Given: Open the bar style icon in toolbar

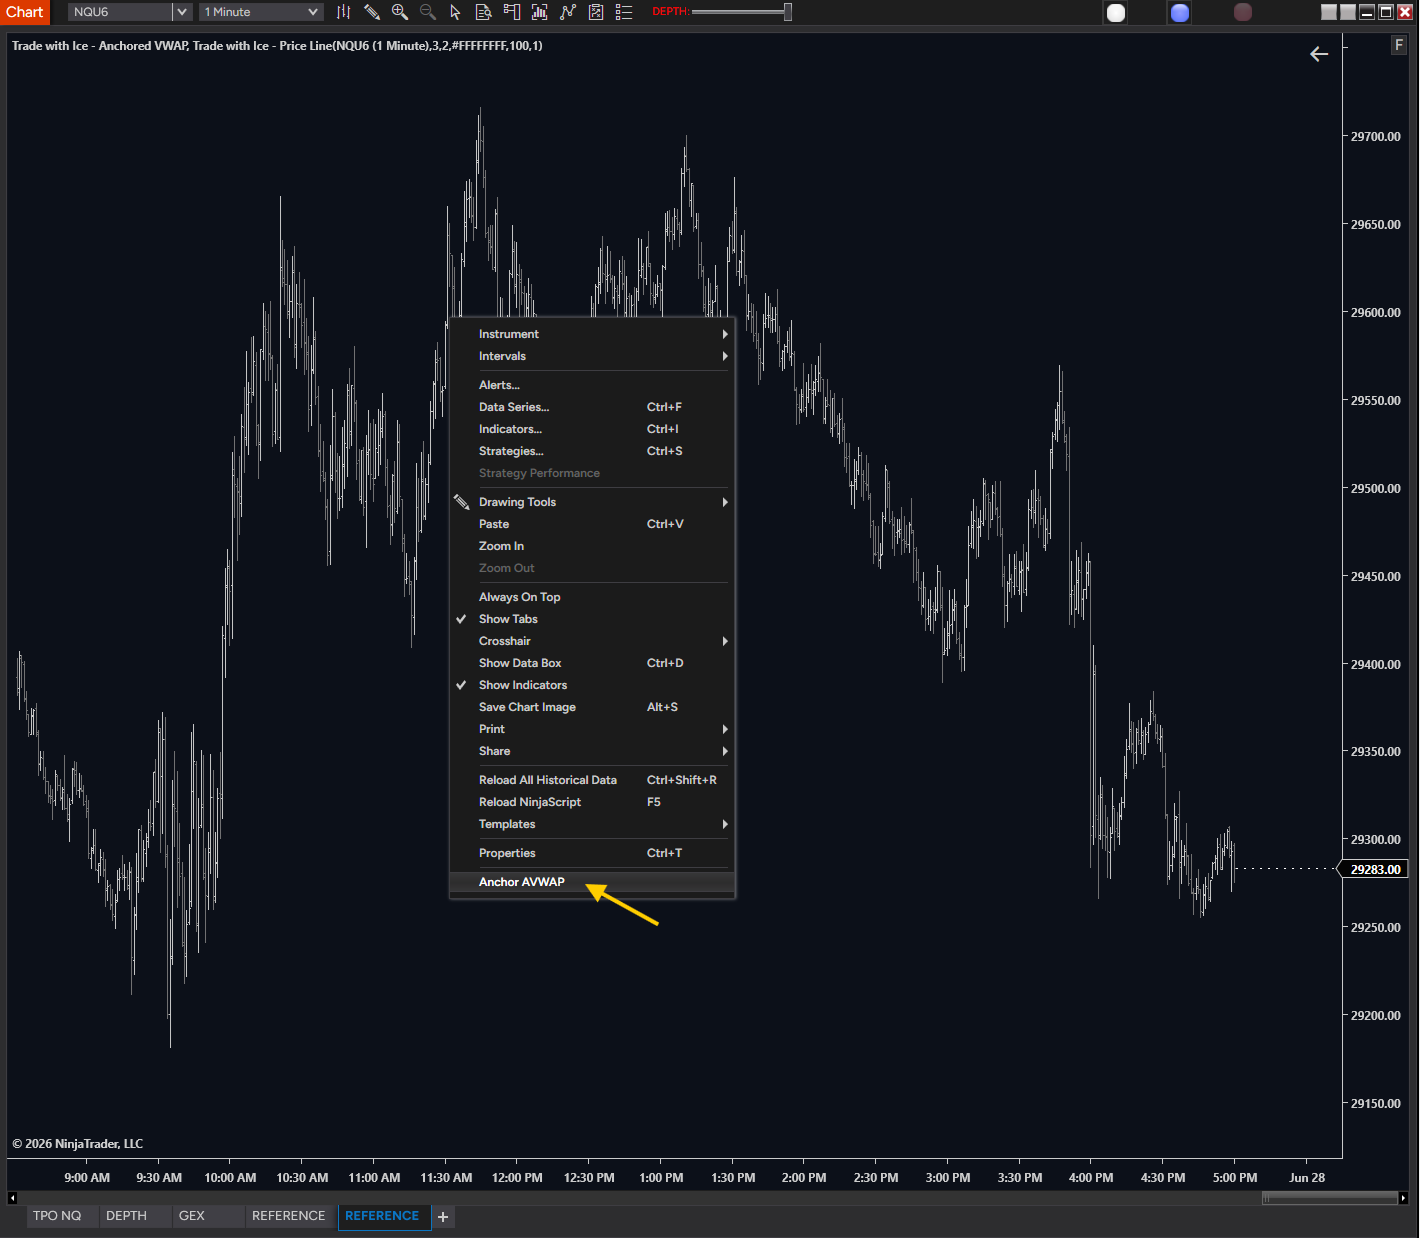Looking at the screenshot, I should pos(343,12).
